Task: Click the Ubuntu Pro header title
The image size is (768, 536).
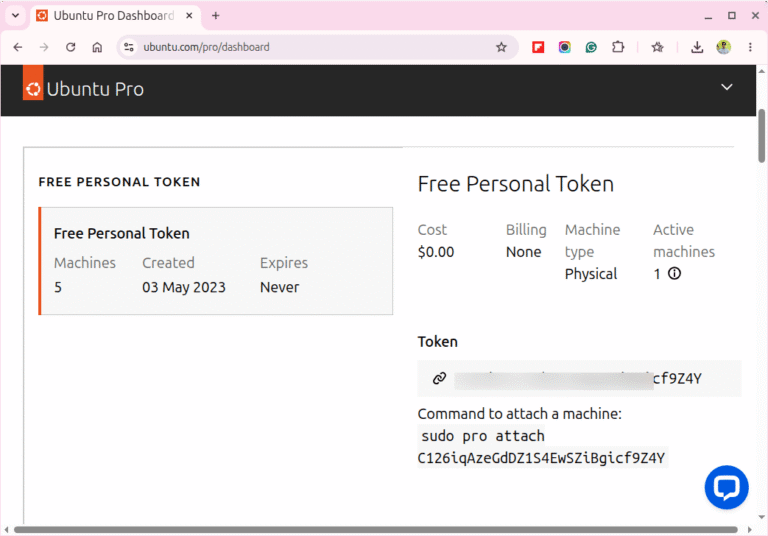Action: 95,89
